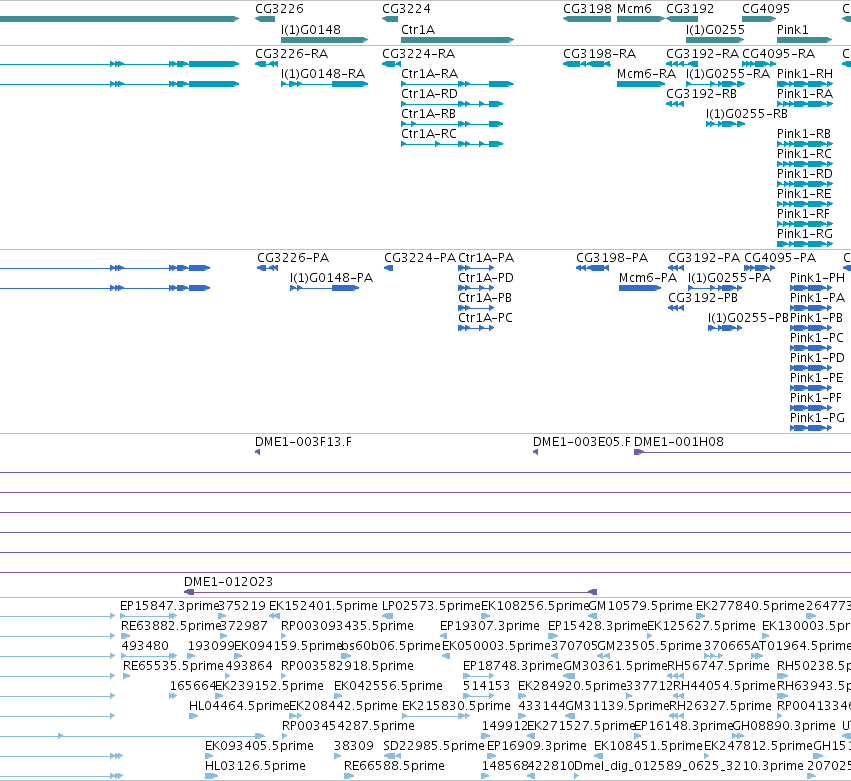Select the DME1-003E05.F clone label
The image size is (851, 781).
582,442
